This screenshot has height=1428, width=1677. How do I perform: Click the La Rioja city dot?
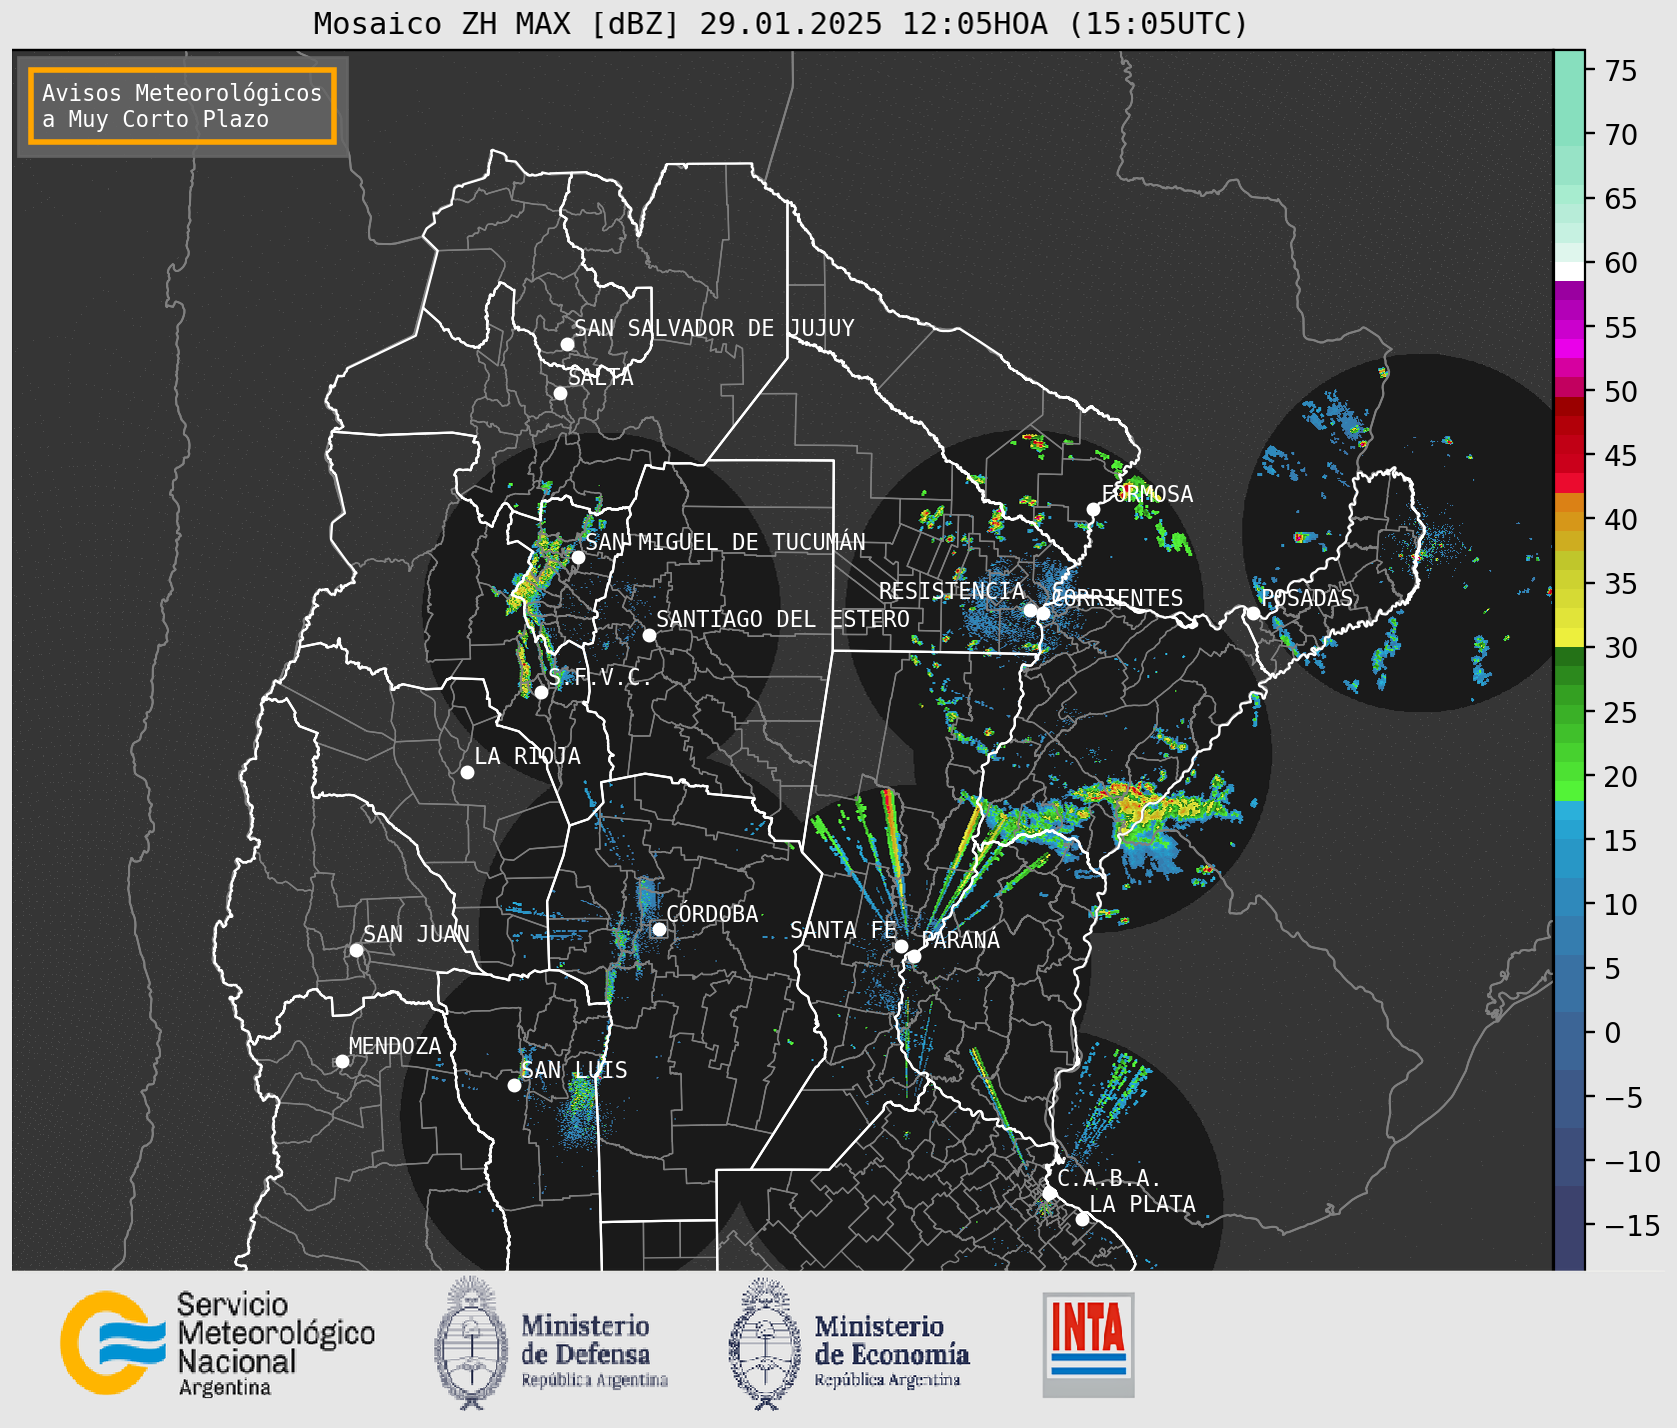467,772
